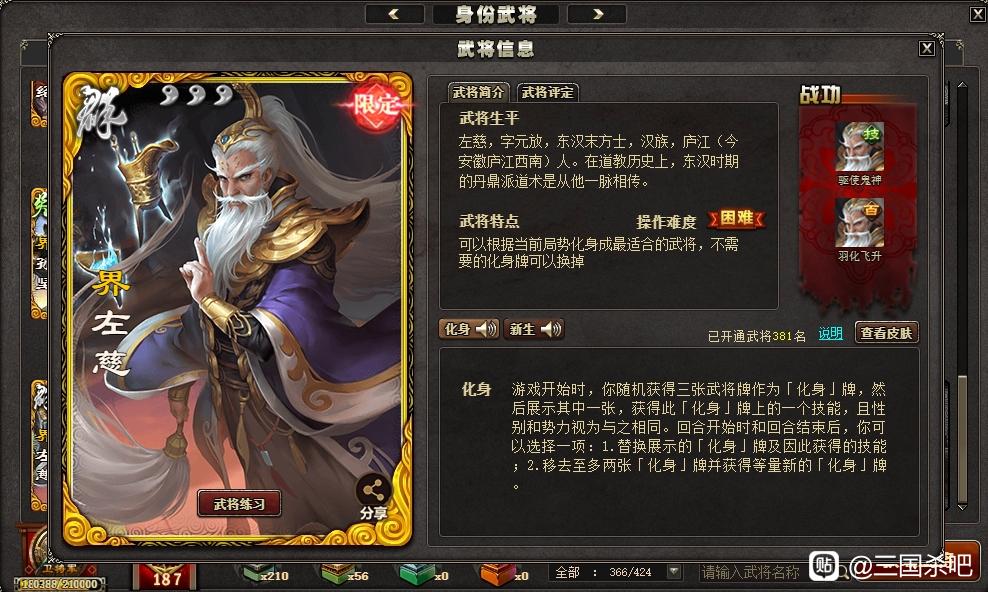Click the 查看皮肤 button
988x592 pixels.
tap(886, 333)
